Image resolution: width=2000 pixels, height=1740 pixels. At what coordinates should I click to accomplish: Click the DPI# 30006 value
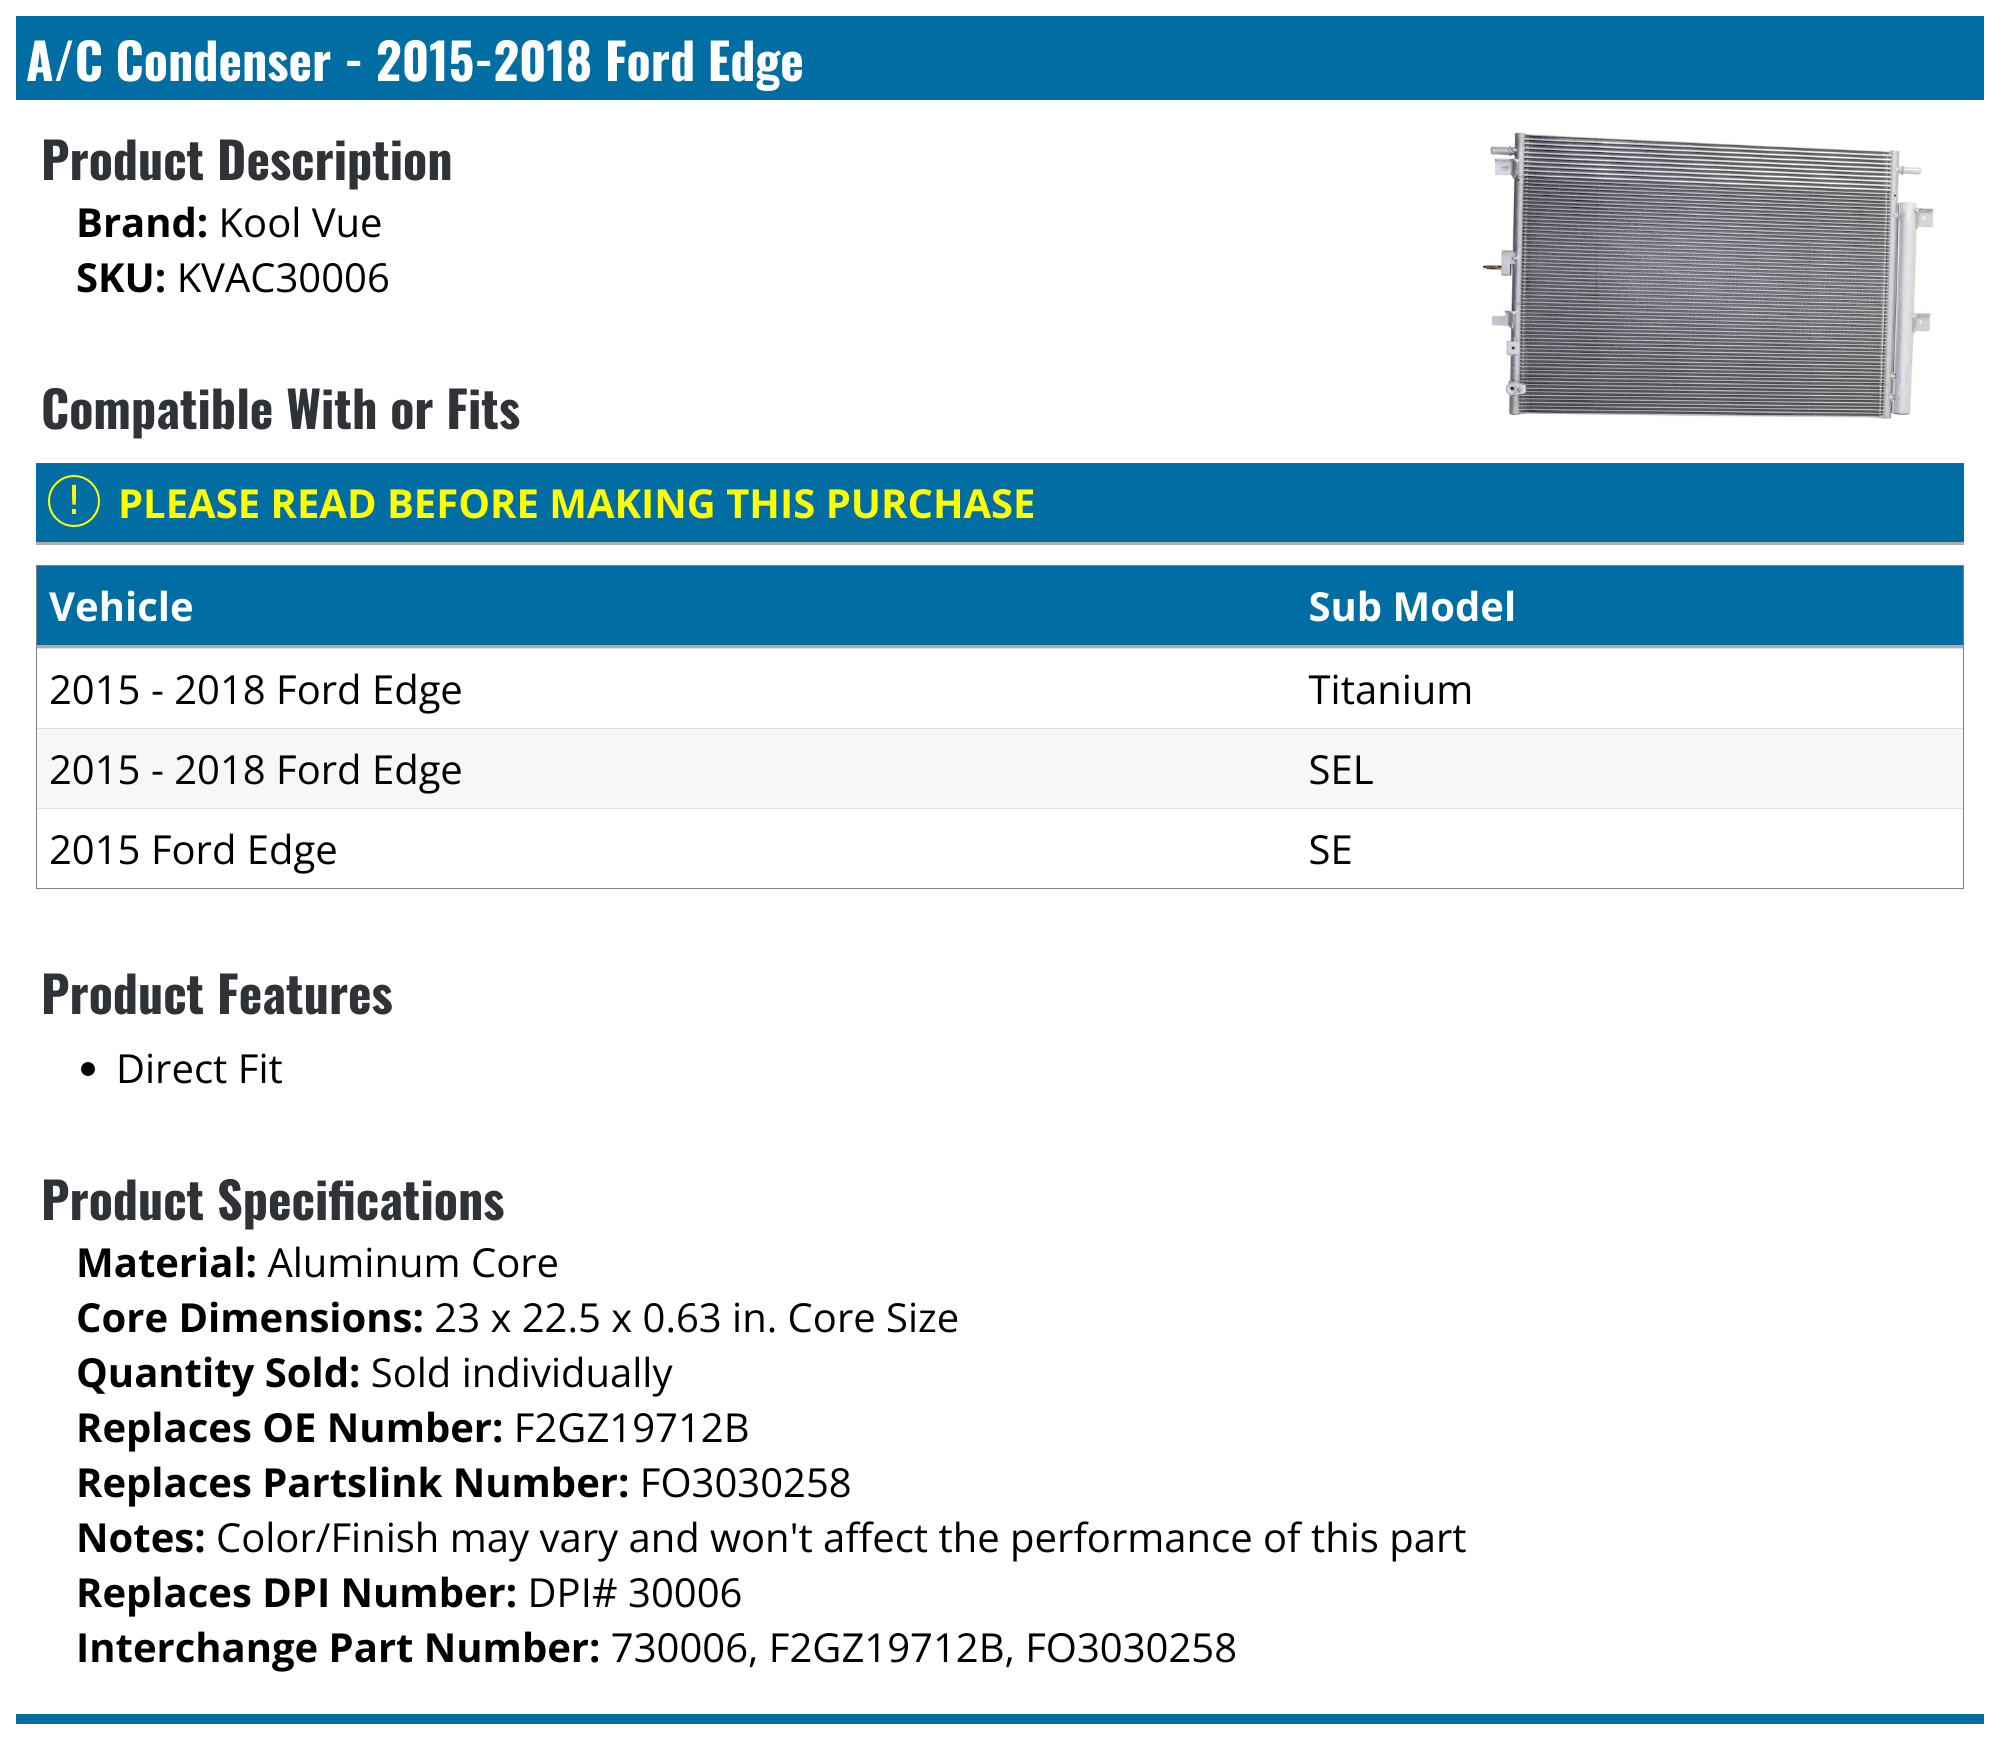click(x=634, y=1593)
